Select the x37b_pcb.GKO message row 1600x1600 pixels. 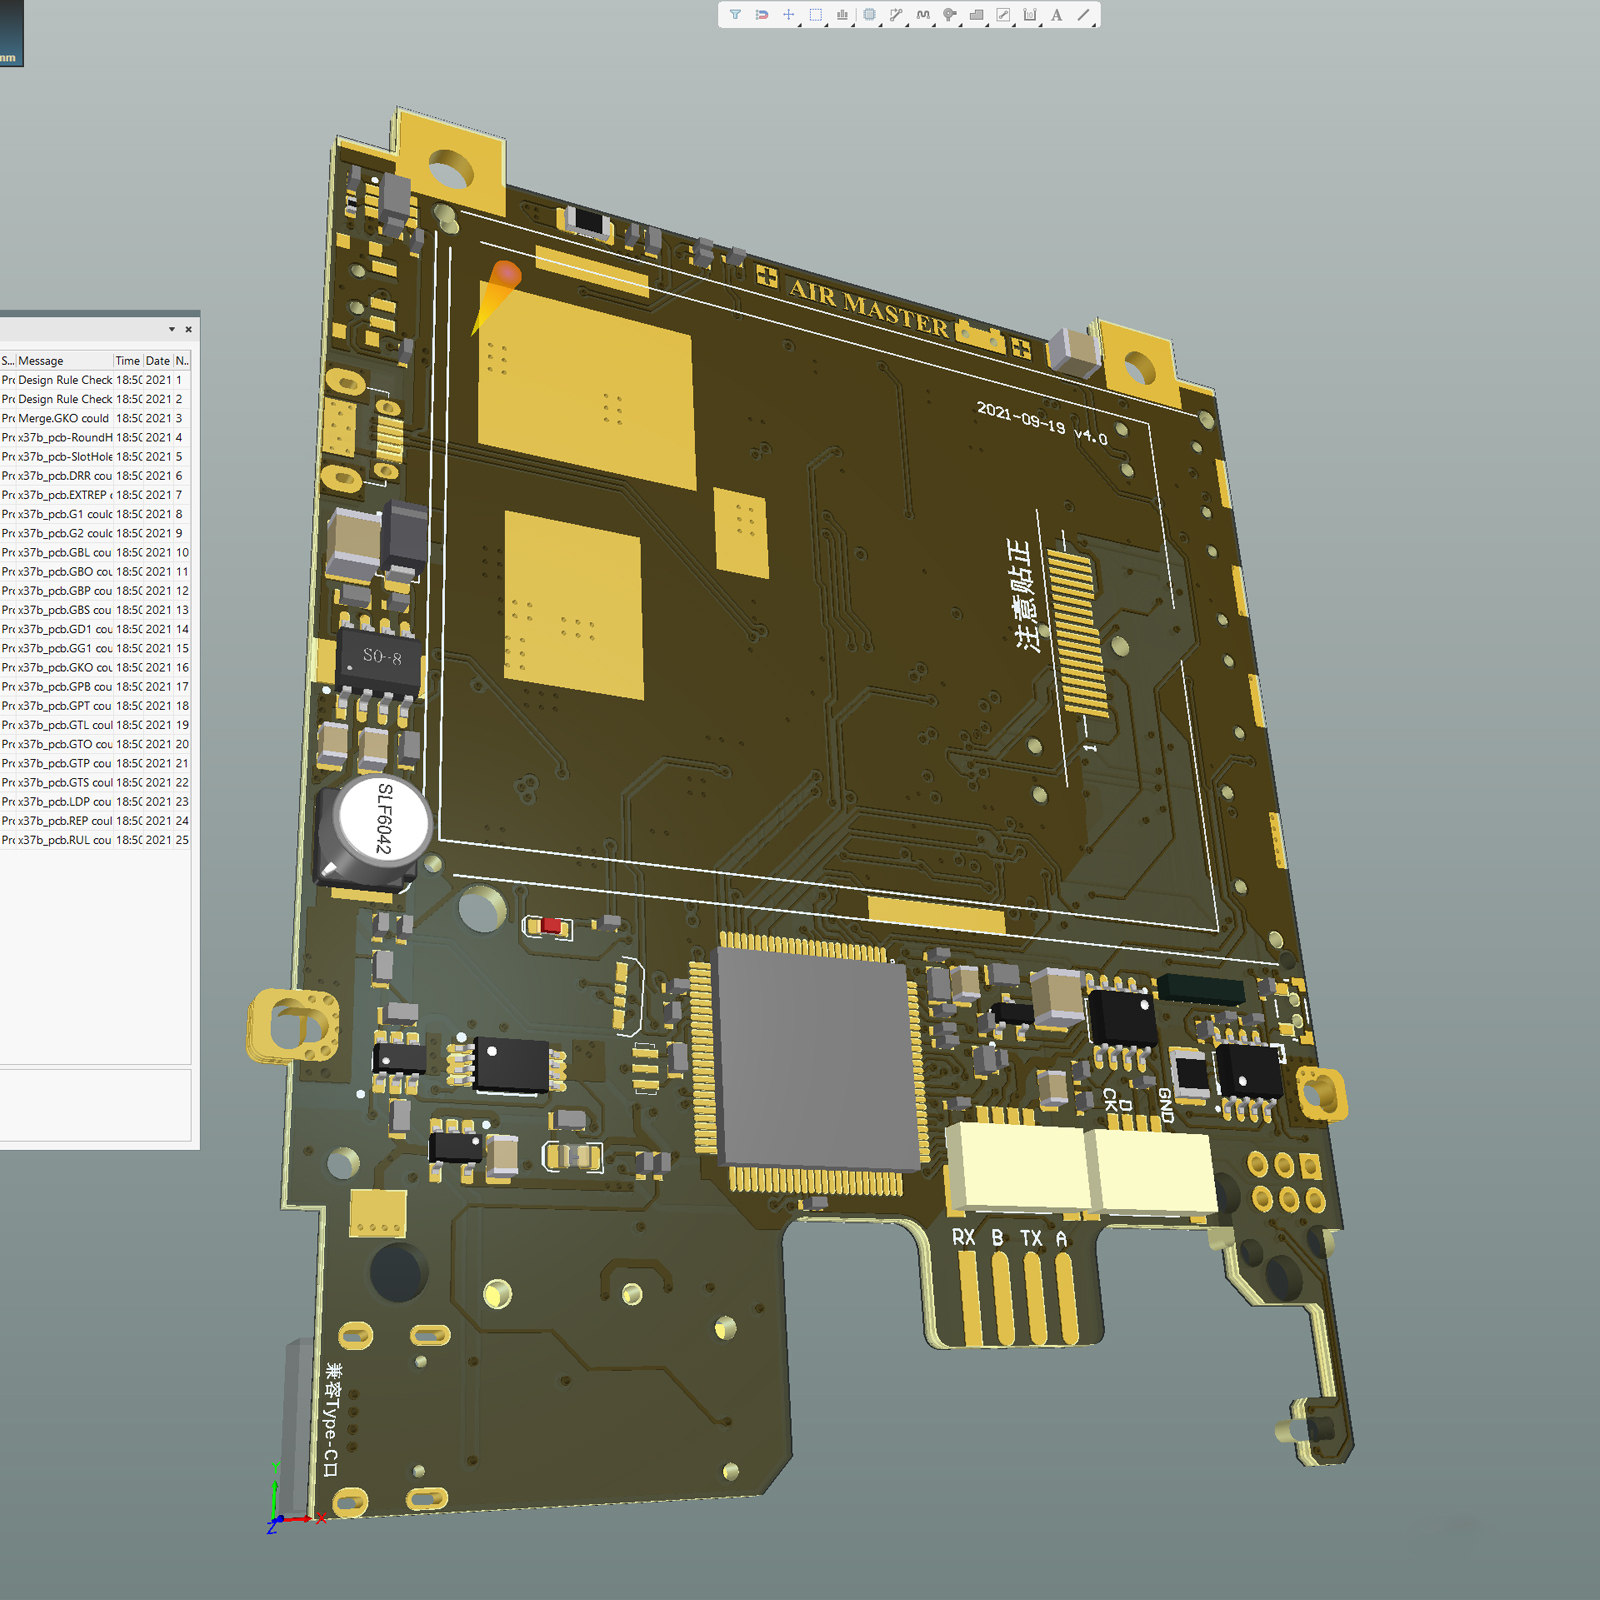tap(95, 667)
